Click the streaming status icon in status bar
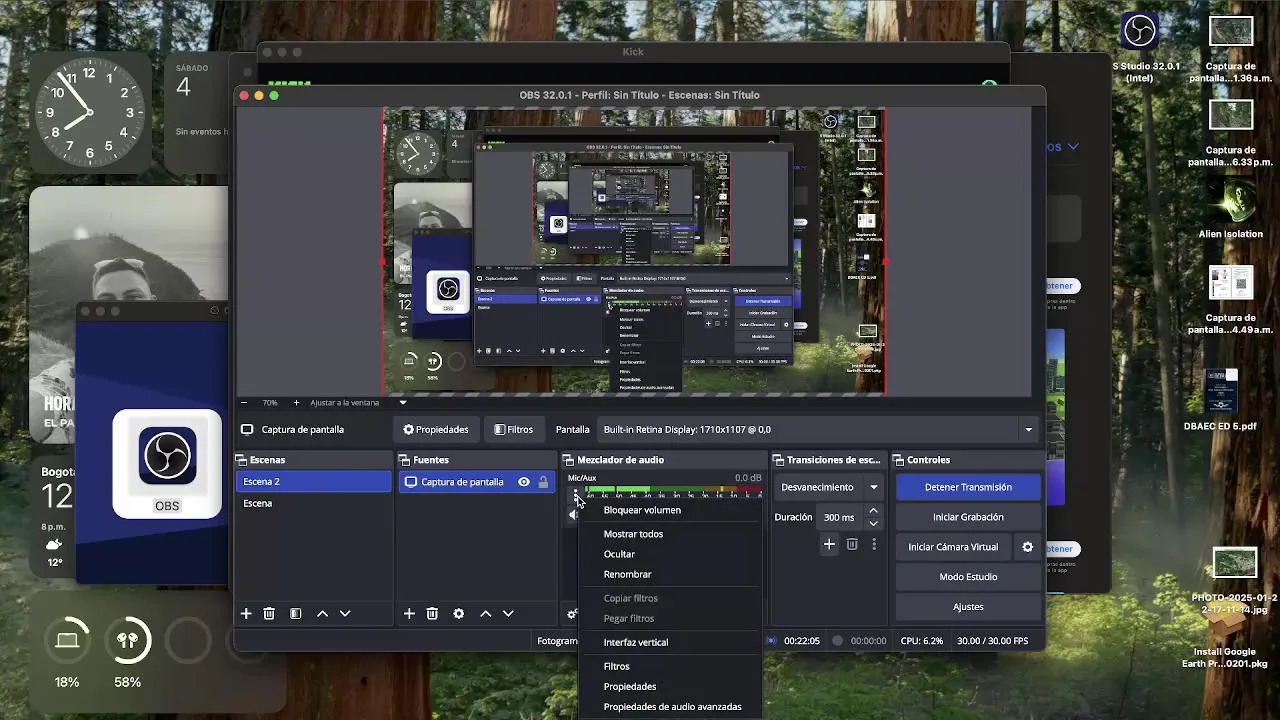Image resolution: width=1280 pixels, height=720 pixels. click(772, 640)
